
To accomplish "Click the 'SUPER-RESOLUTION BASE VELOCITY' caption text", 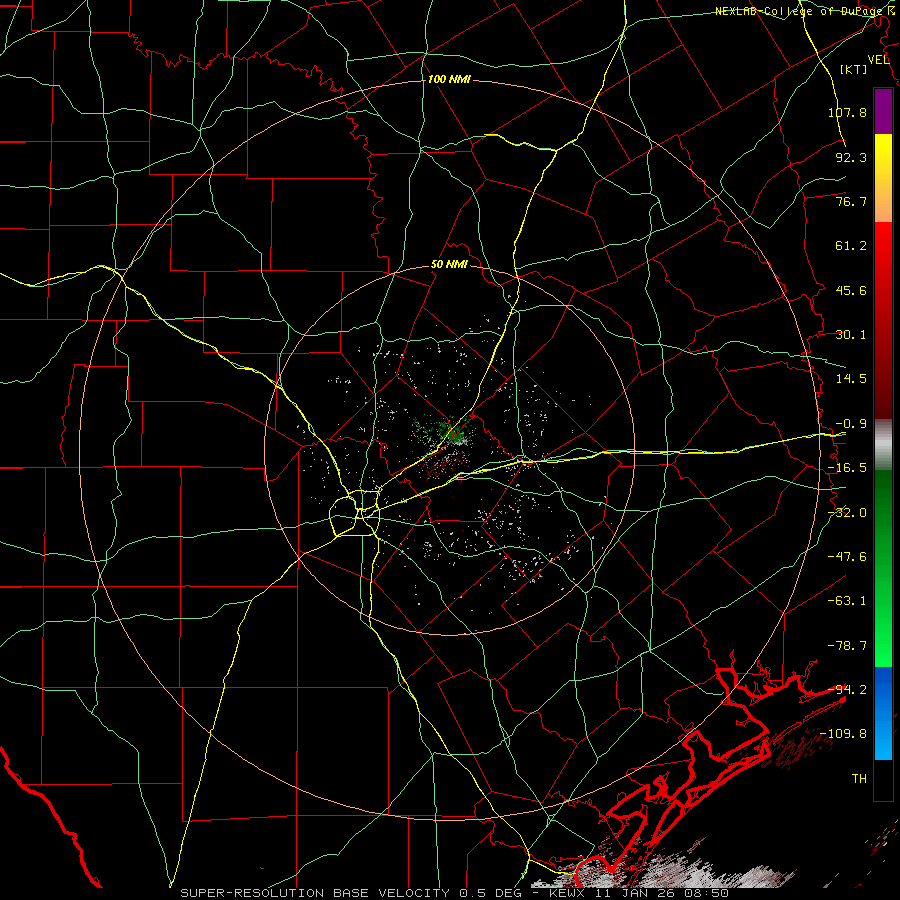I will click(x=315, y=893).
